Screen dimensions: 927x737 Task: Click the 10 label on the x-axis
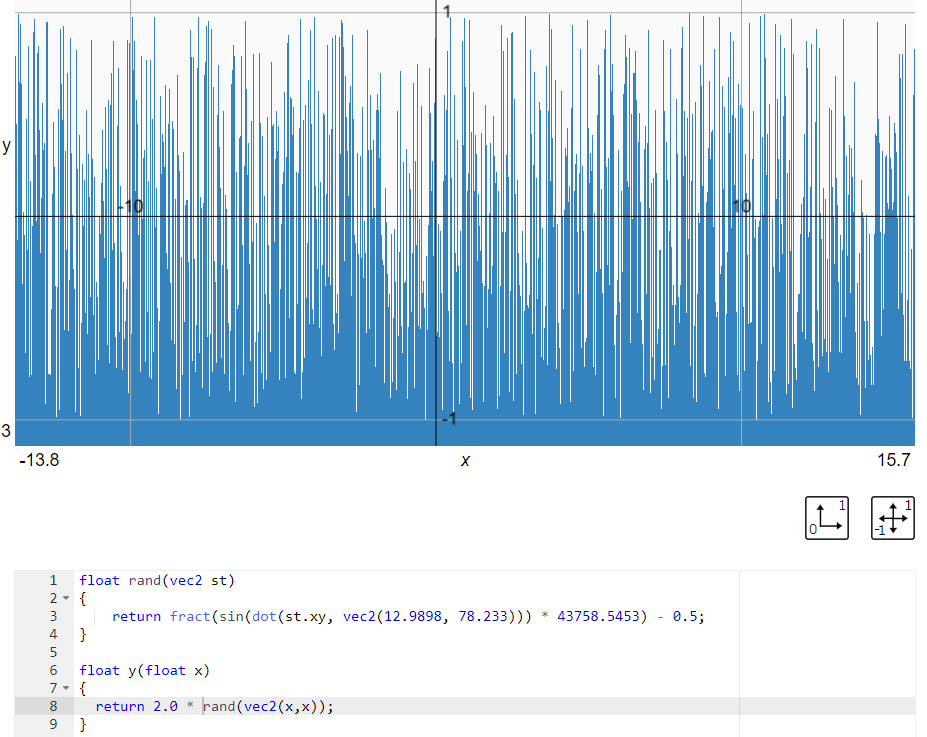741,206
